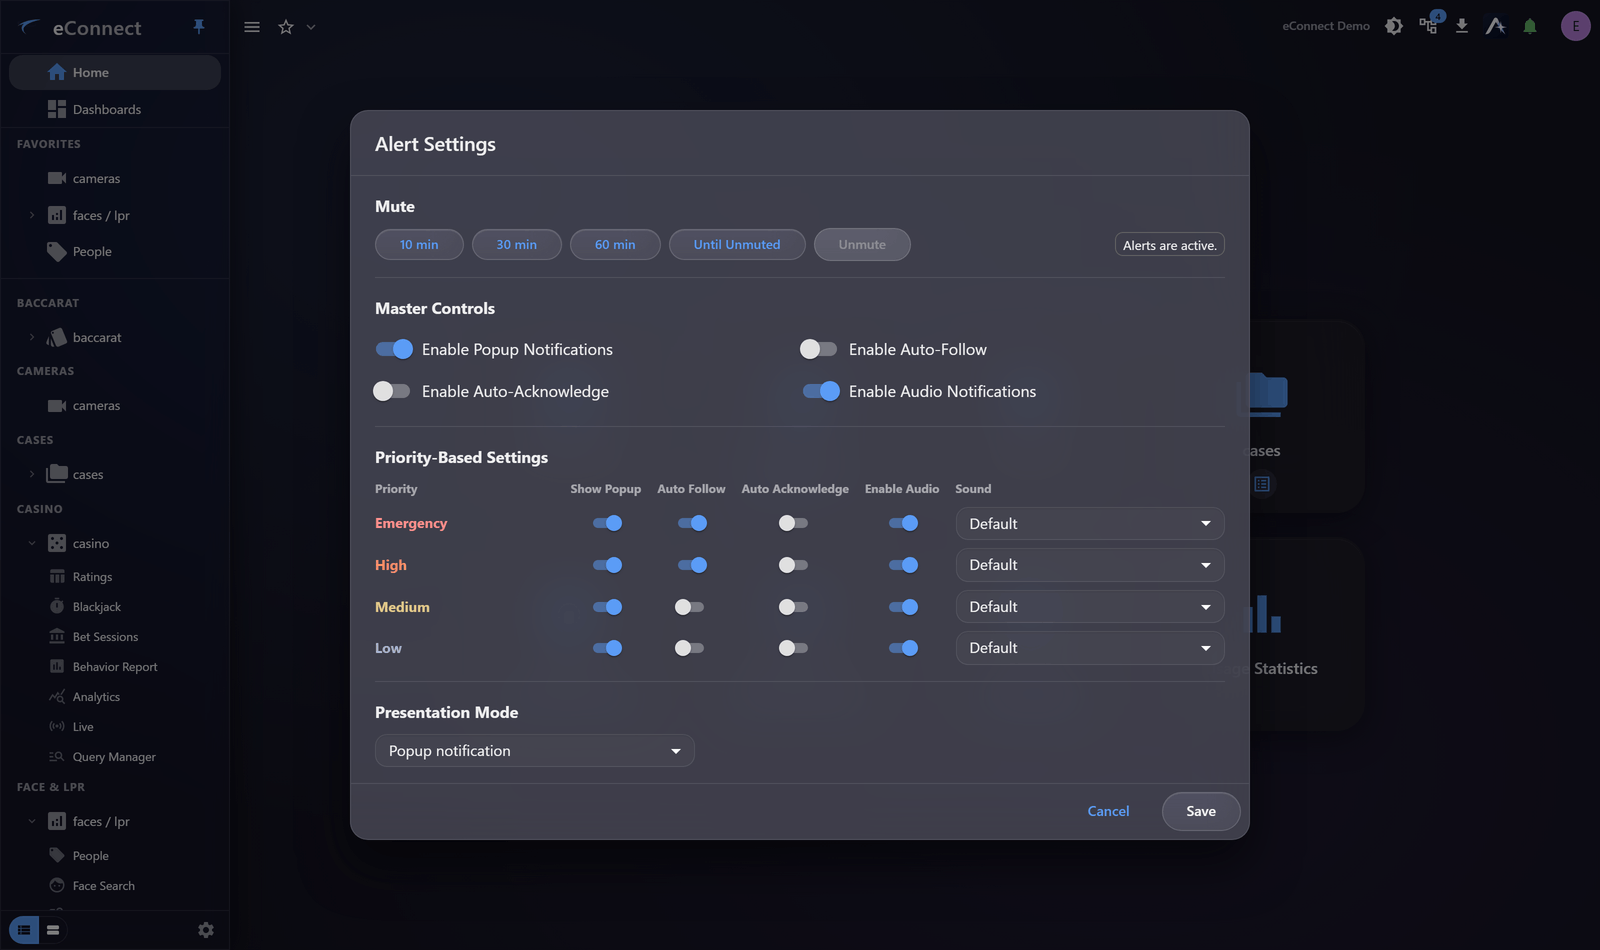Open the network connections icon with badge
1600x950 pixels.
(x=1429, y=25)
